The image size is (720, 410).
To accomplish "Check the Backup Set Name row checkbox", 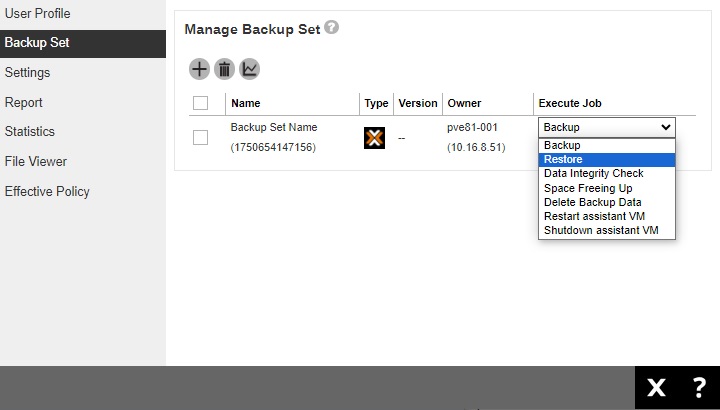I will click(x=200, y=137).
